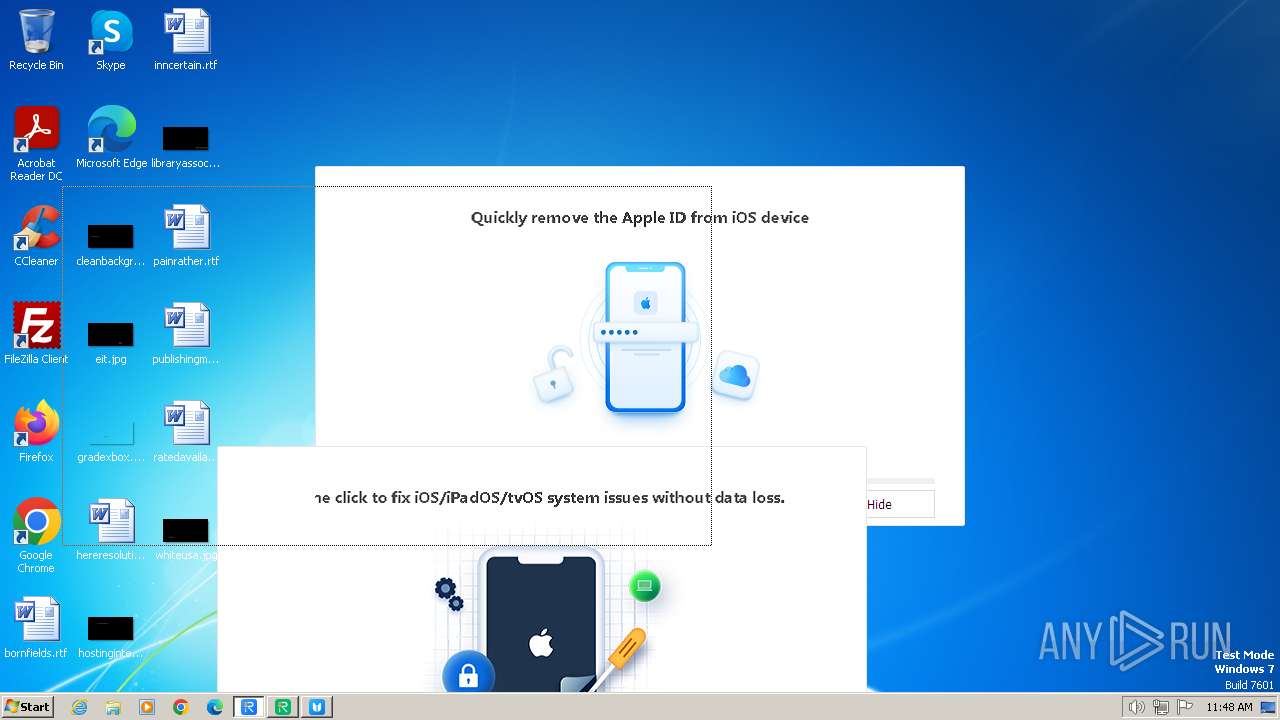Activate the green R app taskbar button
Image resolution: width=1280 pixels, height=720 pixels.
pyautogui.click(x=283, y=707)
